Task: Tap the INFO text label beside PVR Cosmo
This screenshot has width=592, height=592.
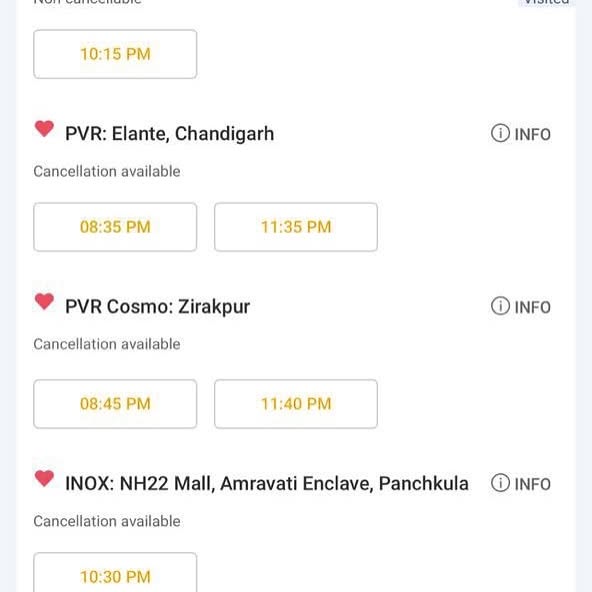Action: (533, 307)
